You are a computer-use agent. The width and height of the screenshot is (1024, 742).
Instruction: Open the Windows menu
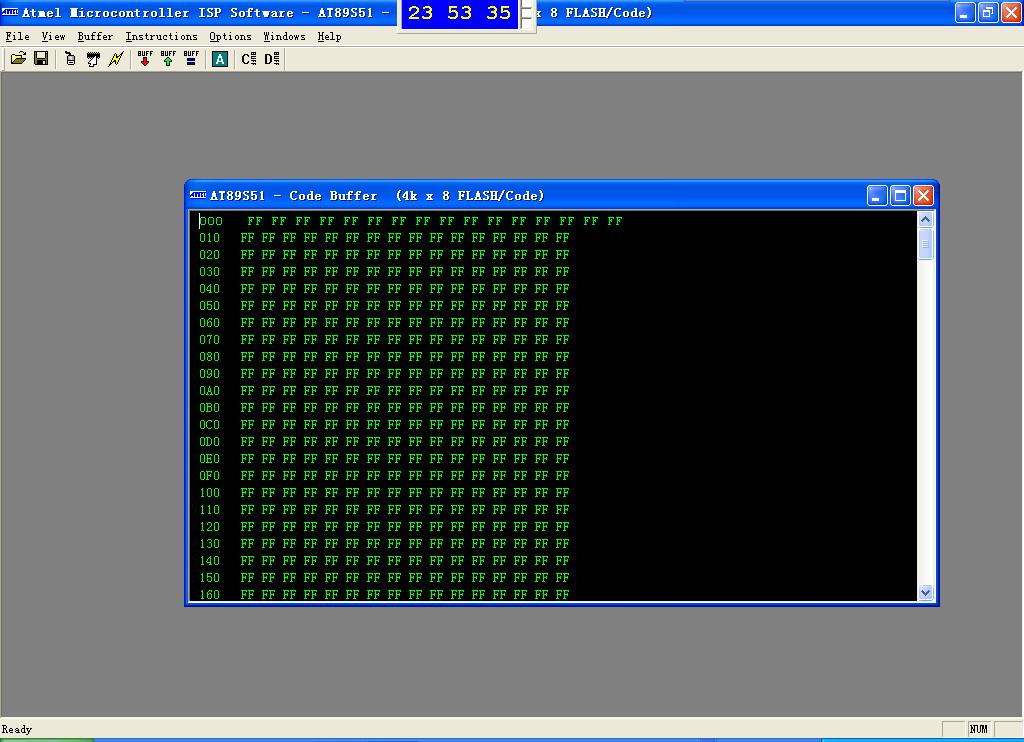click(x=285, y=37)
